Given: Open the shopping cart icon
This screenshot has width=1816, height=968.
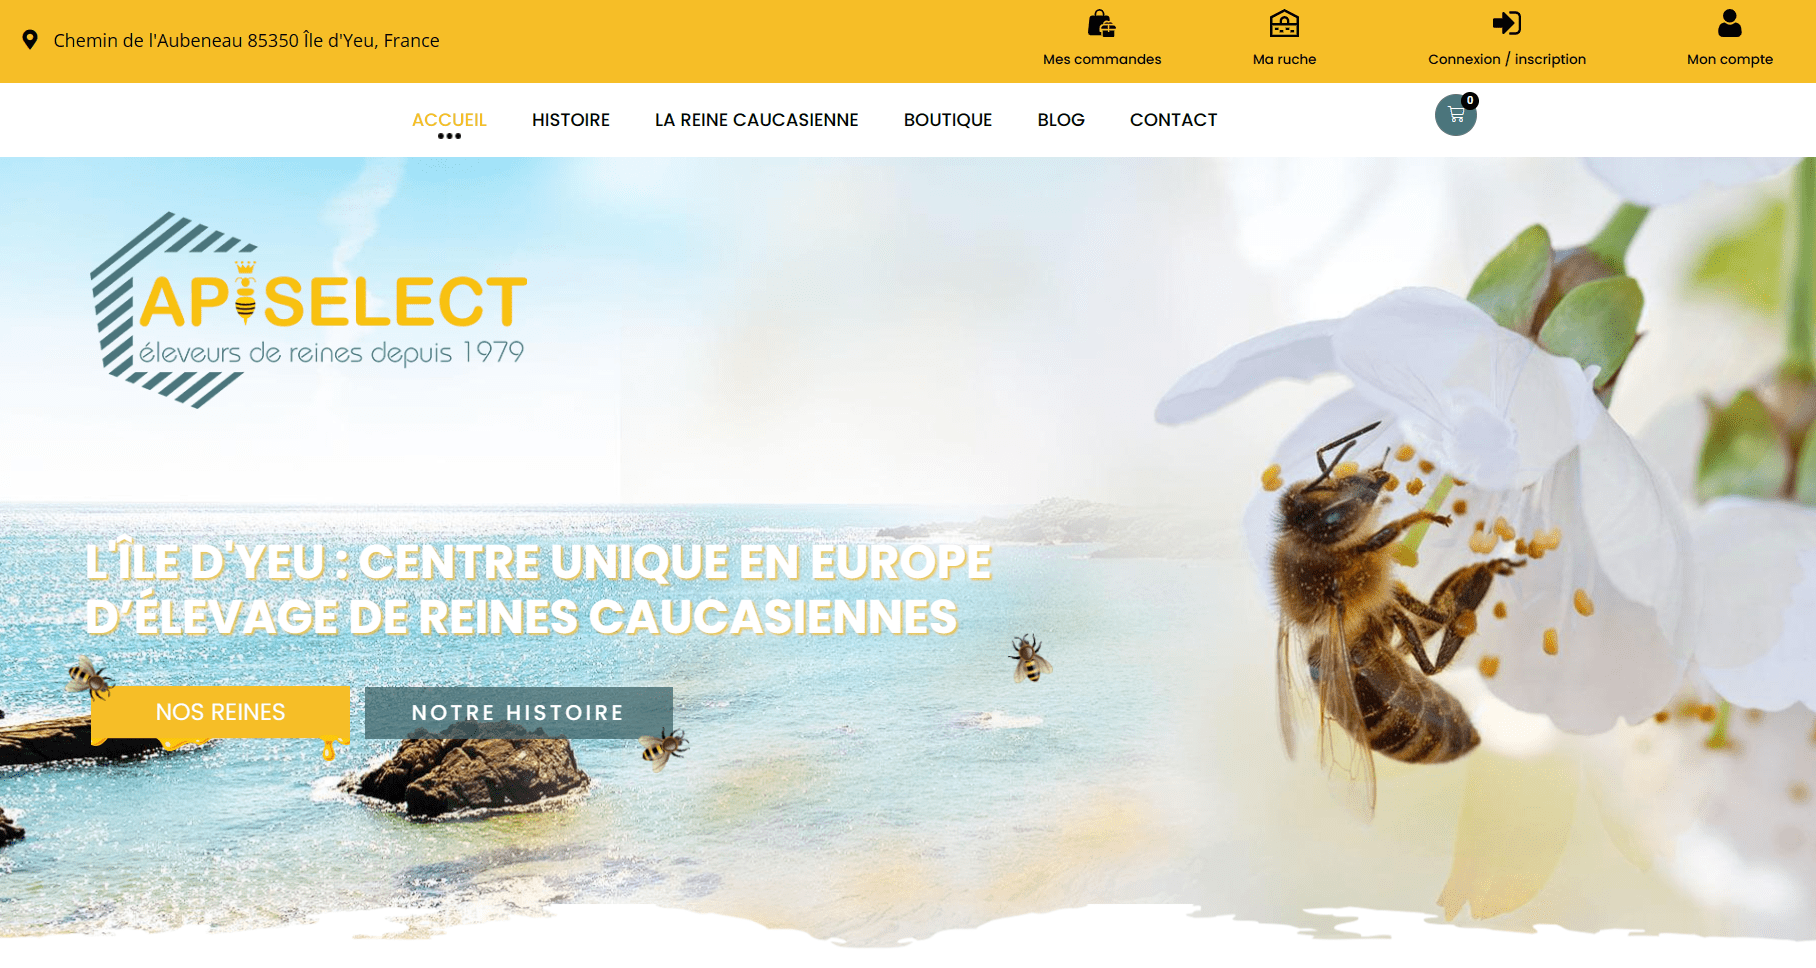Looking at the screenshot, I should click(x=1456, y=115).
